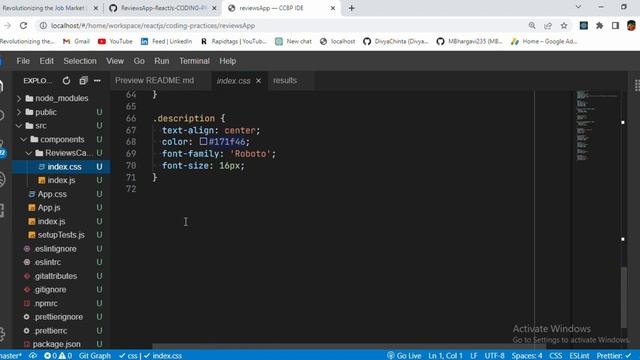Open the package.json file
Image resolution: width=640 pixels, height=360 pixels.
[56, 344]
